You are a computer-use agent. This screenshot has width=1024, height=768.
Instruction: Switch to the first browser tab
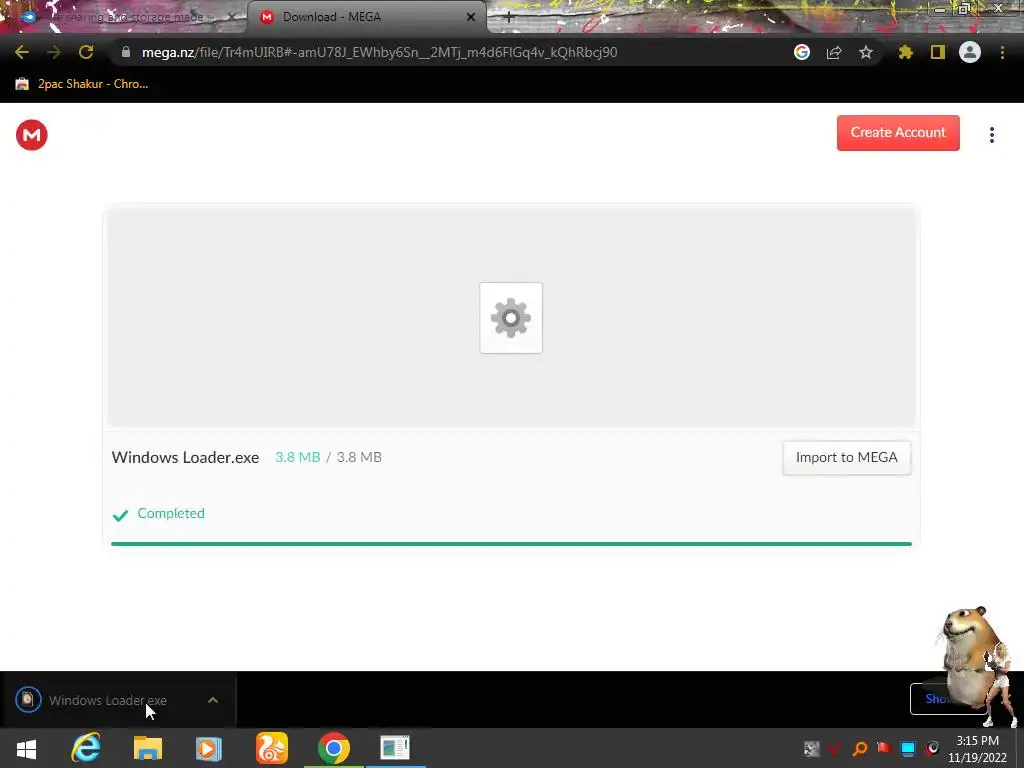coord(124,17)
